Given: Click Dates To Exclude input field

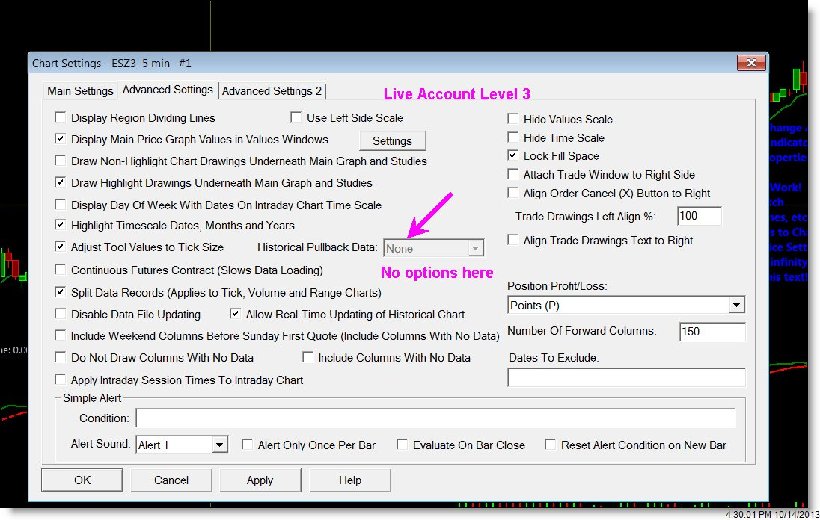Looking at the screenshot, I should point(626,378).
